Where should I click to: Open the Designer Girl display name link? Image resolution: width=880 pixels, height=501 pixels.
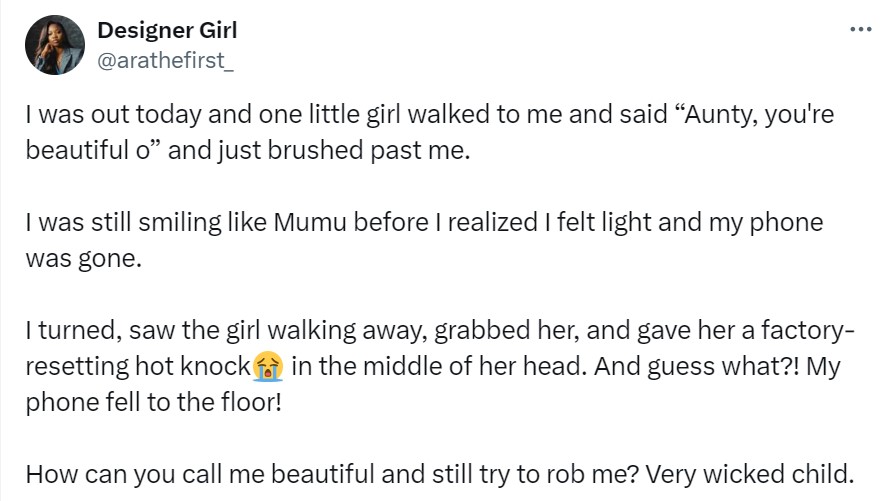coord(167,30)
